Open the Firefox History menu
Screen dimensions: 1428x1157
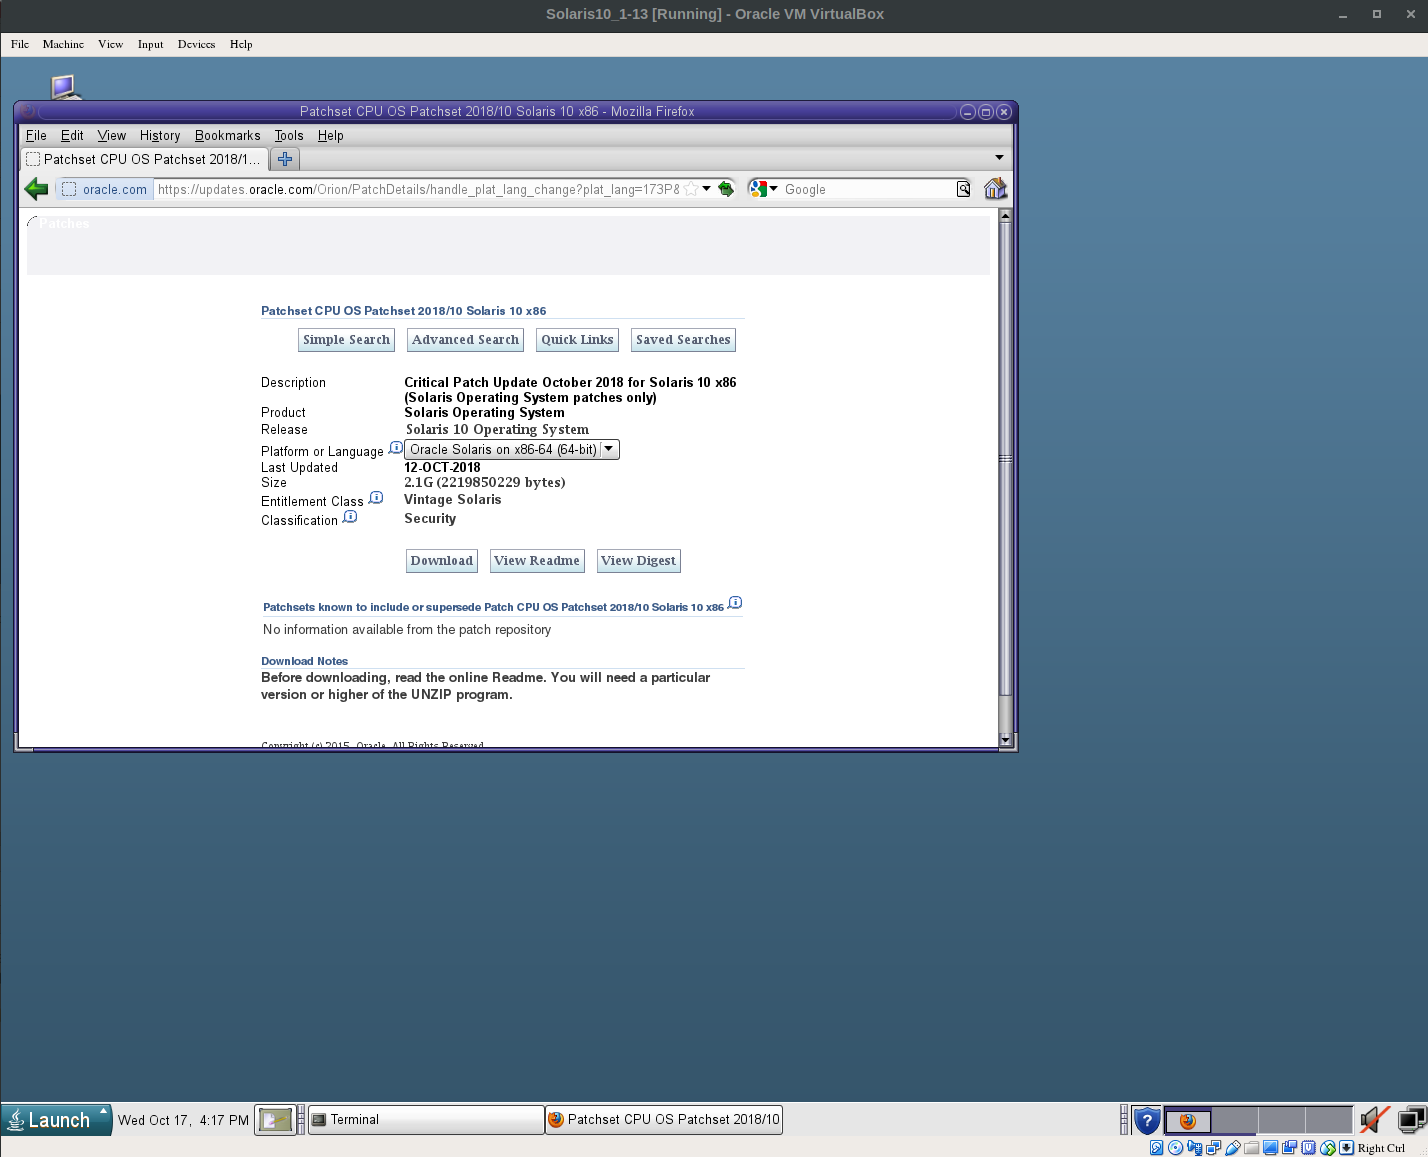coord(160,136)
